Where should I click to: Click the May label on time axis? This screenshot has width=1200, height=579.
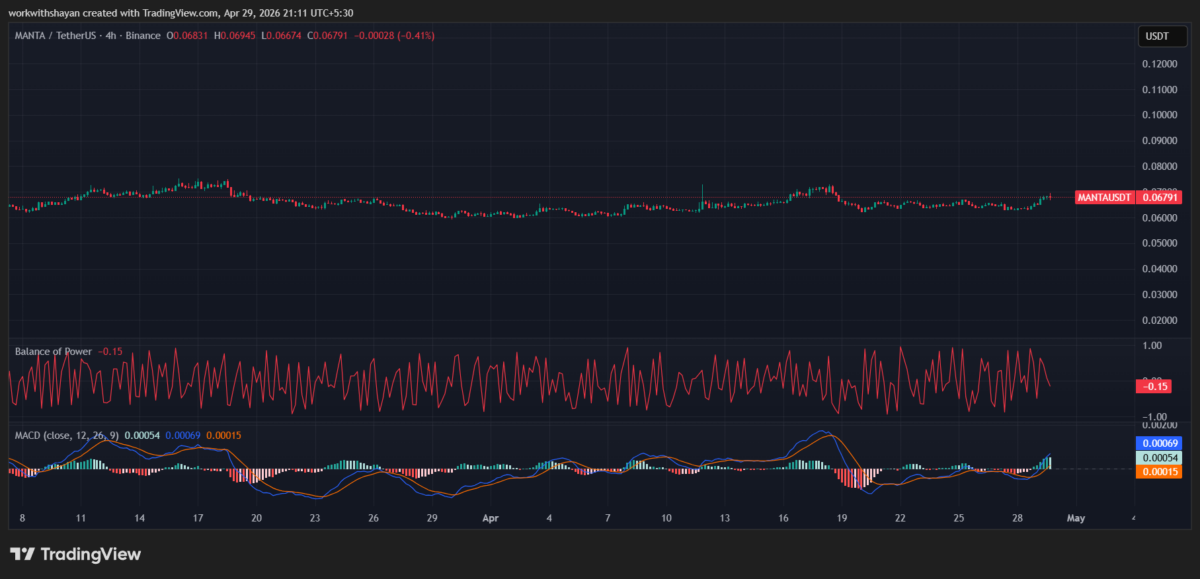[1075, 519]
